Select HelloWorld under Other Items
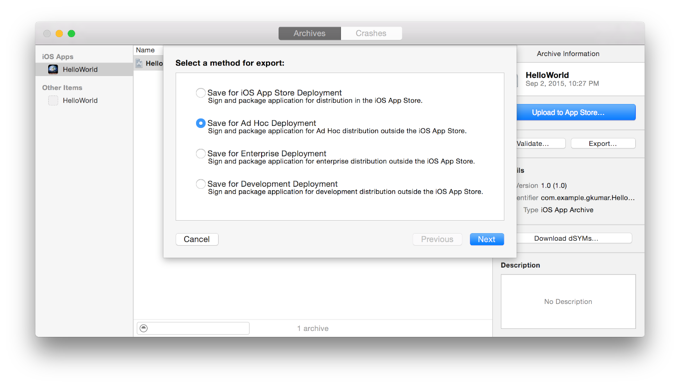680x388 pixels. click(x=85, y=101)
